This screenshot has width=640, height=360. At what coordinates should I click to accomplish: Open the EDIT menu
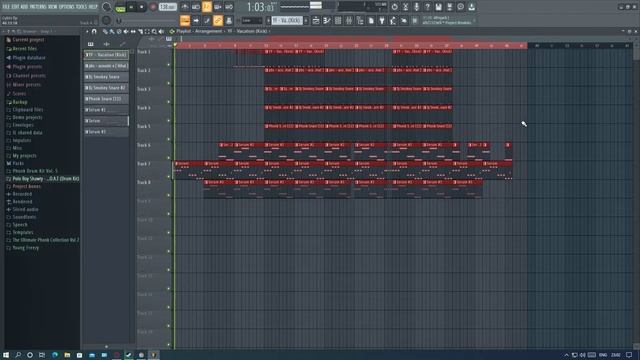click(x=15, y=7)
